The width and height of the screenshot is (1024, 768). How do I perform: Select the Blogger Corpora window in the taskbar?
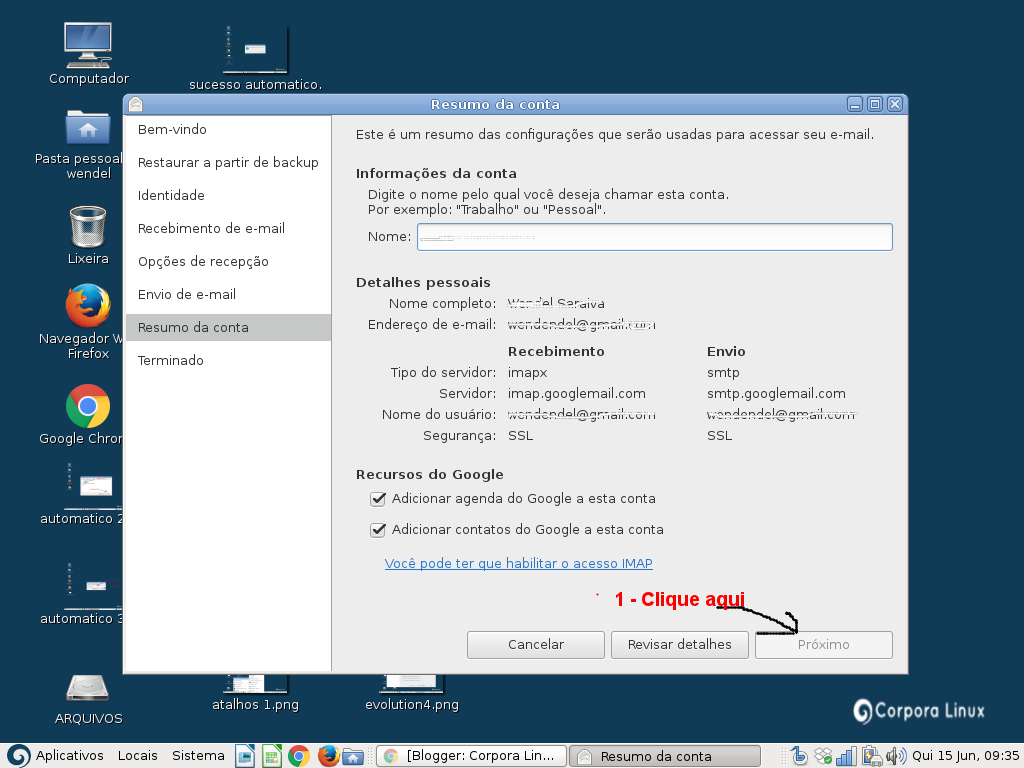point(470,755)
